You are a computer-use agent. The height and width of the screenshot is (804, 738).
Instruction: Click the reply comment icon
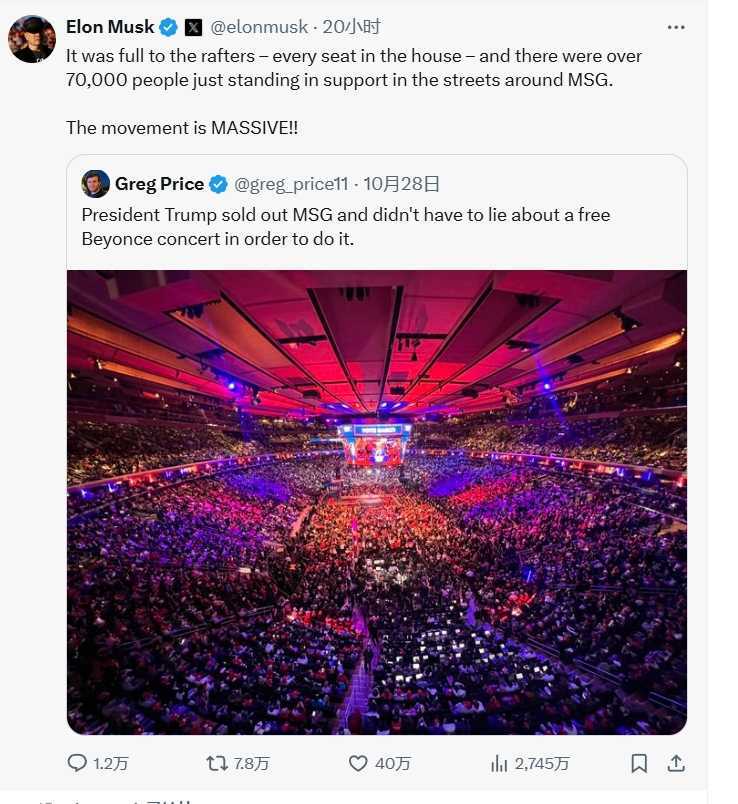click(77, 763)
